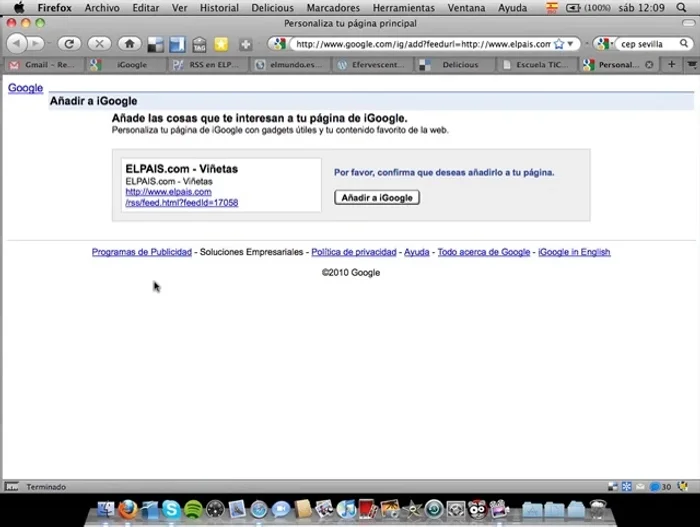This screenshot has height=527, width=700.
Task: Click the Google logo link
Action: pyautogui.click(x=25, y=88)
